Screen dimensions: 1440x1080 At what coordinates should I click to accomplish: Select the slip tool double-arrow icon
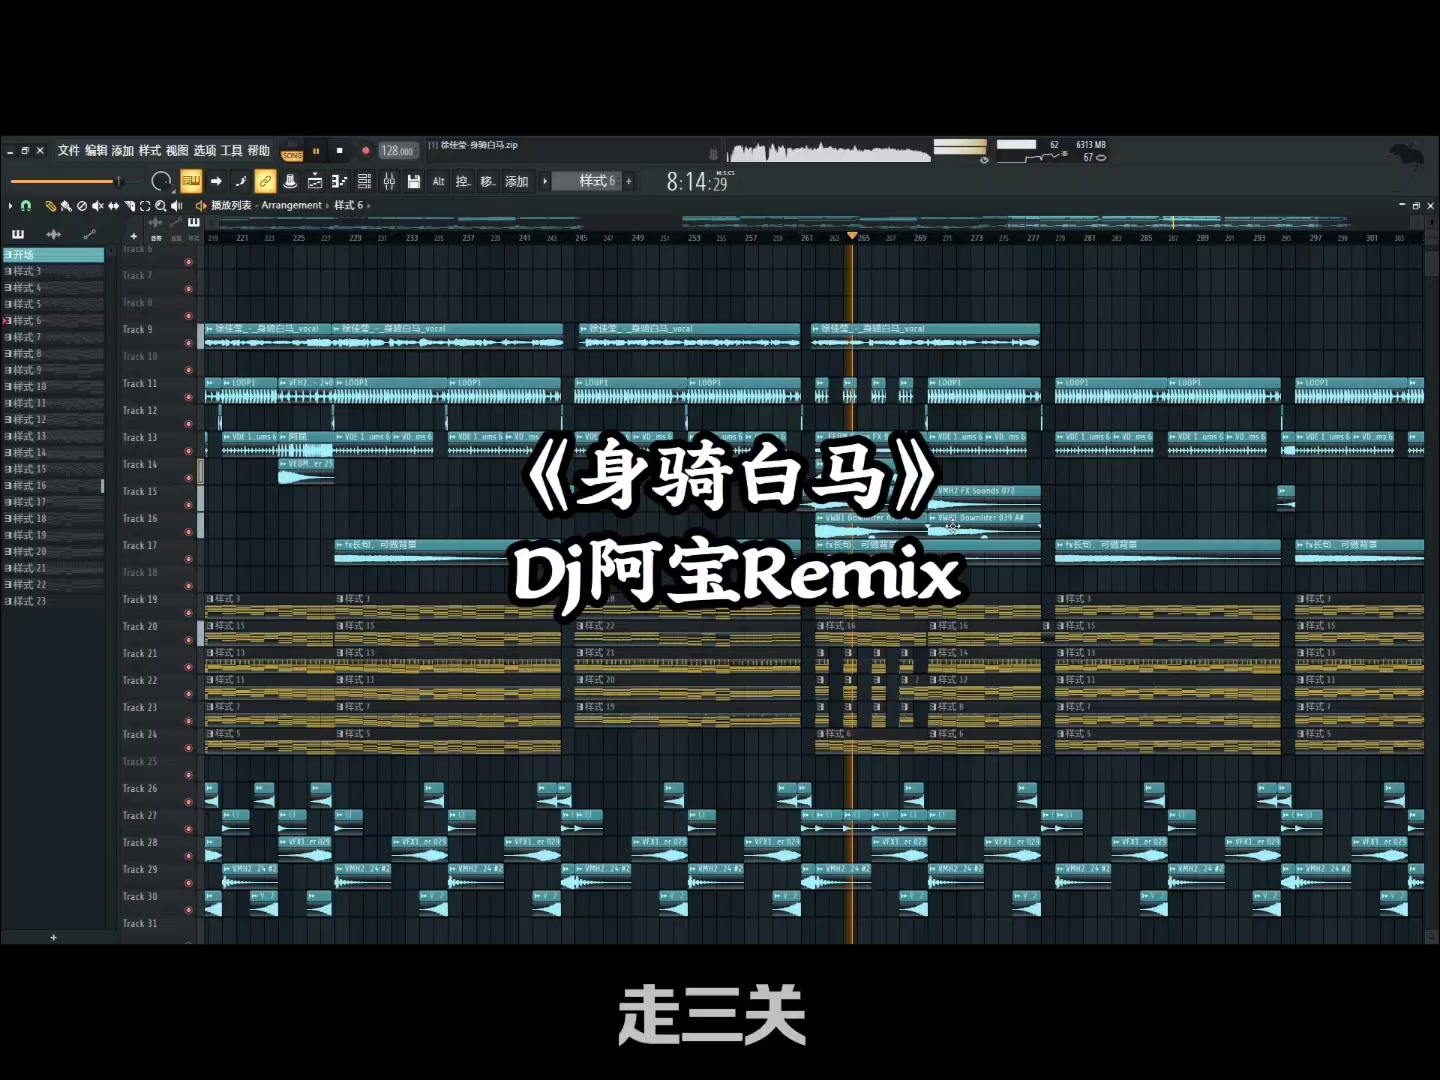pos(113,206)
